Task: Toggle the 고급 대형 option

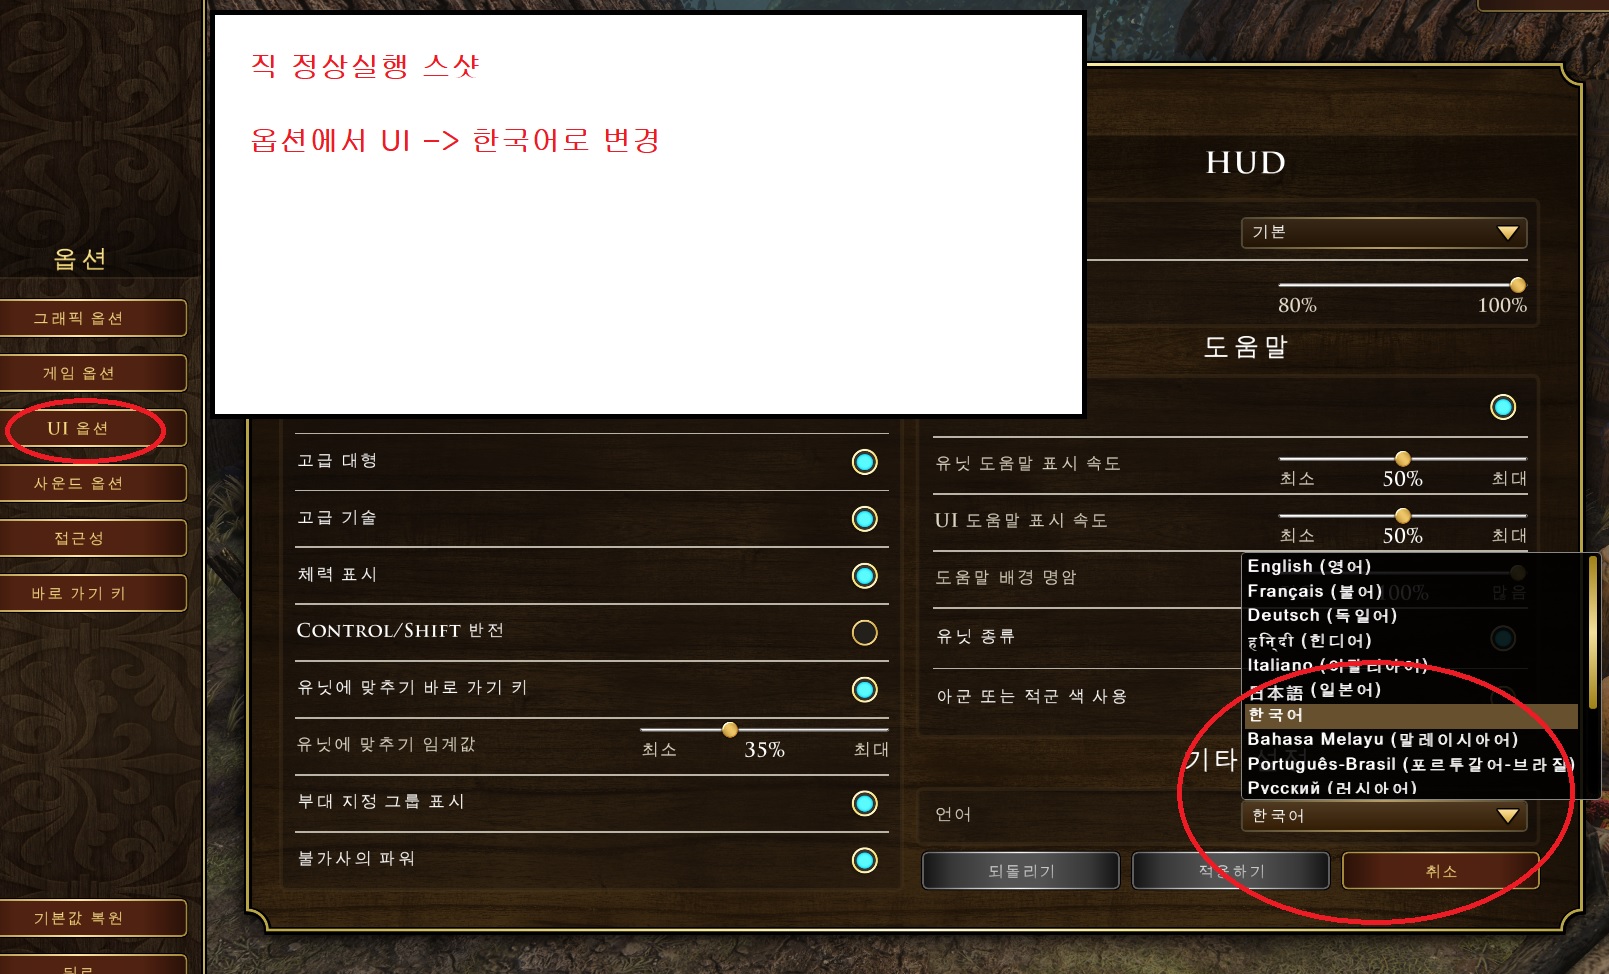Action: click(865, 462)
